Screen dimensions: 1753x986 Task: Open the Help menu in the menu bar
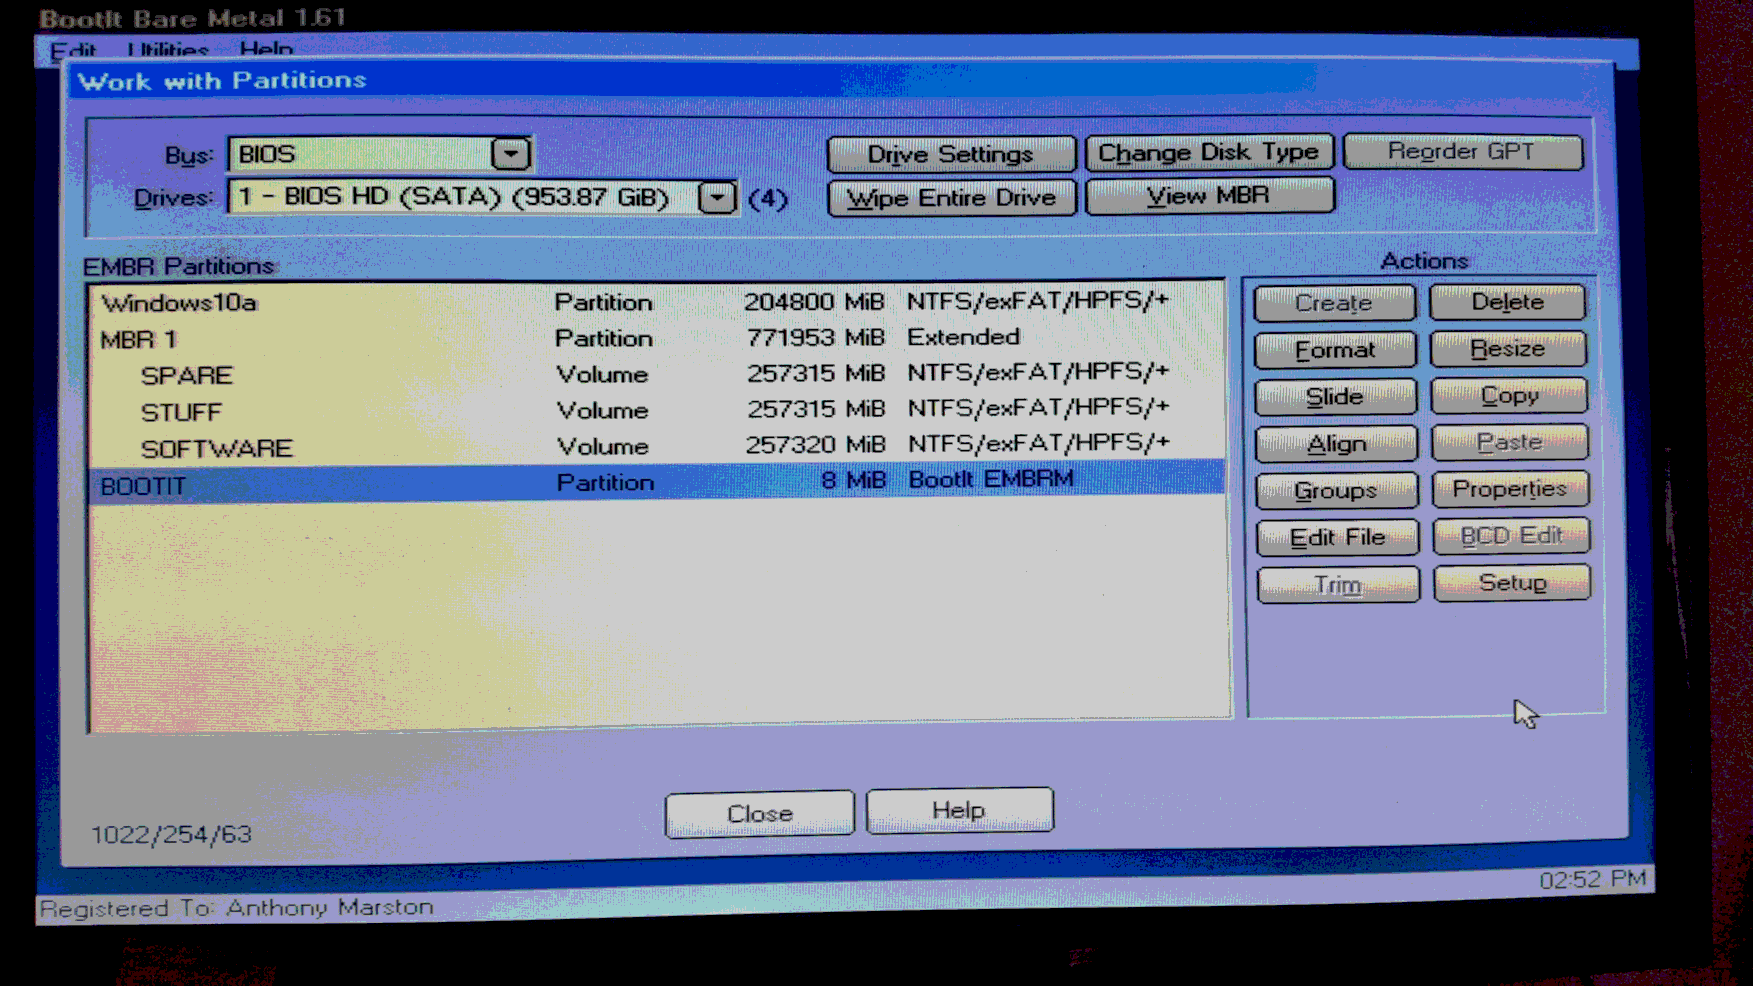coord(266,49)
